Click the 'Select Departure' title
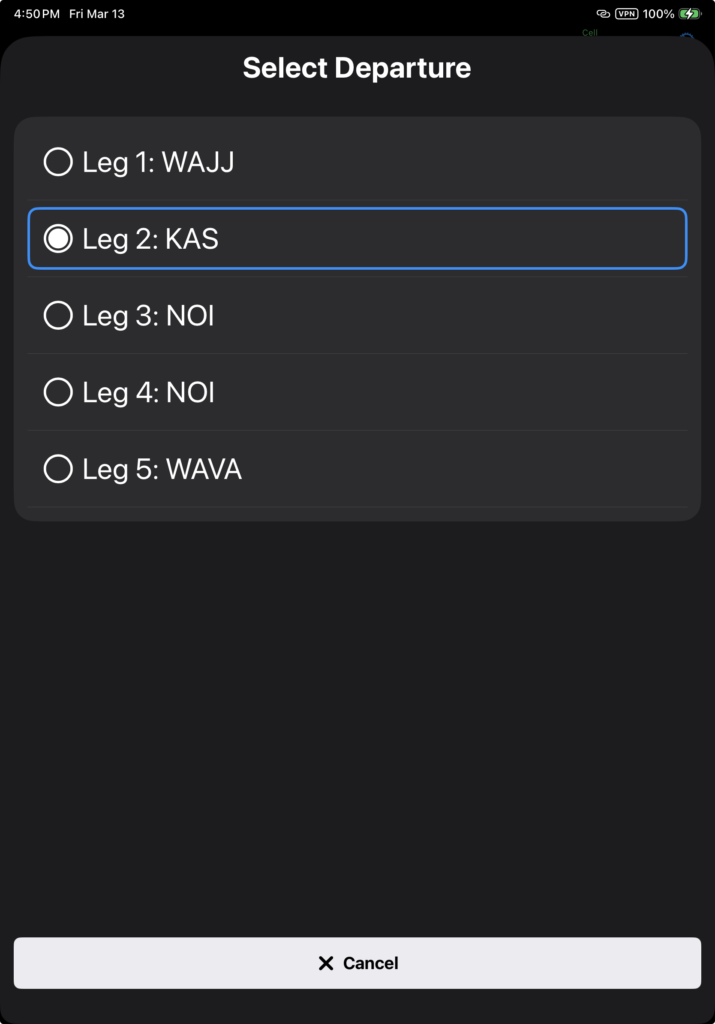Viewport: 715px width, 1024px height. coord(357,68)
